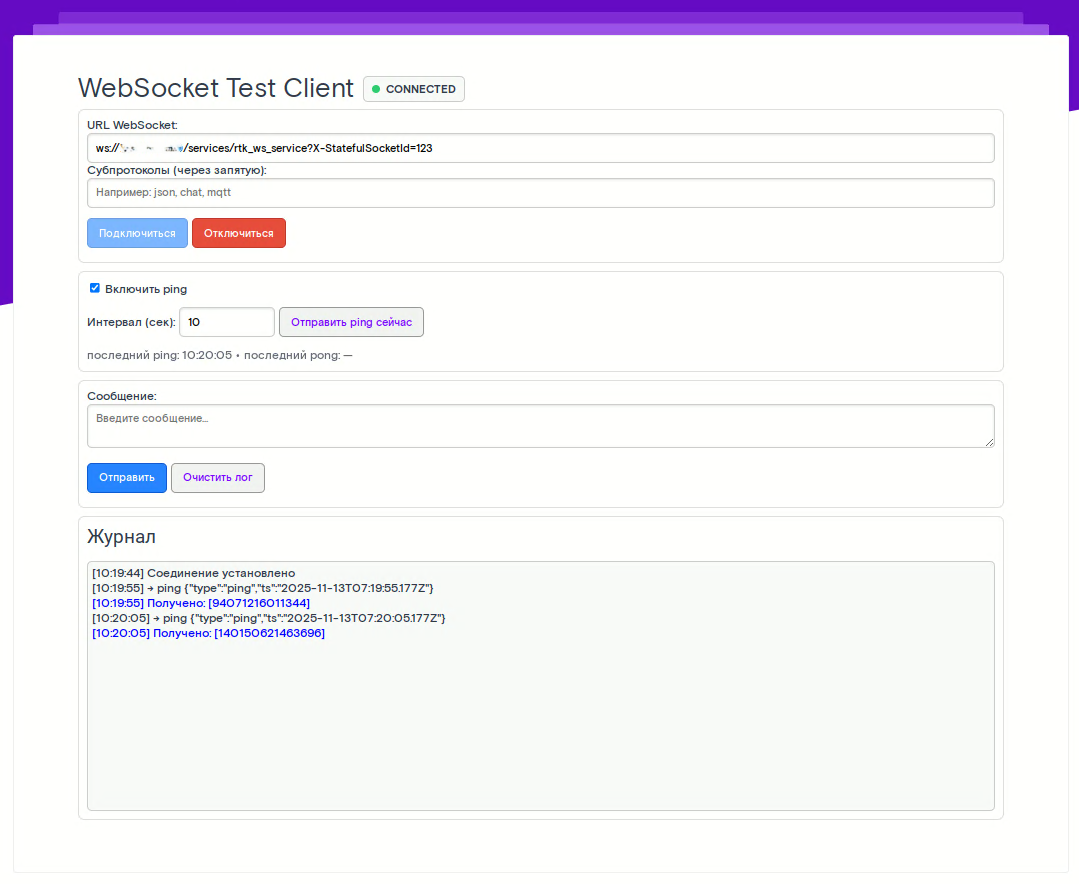
Task: Send a ping with Отправить ping сейчас
Action: coord(351,322)
